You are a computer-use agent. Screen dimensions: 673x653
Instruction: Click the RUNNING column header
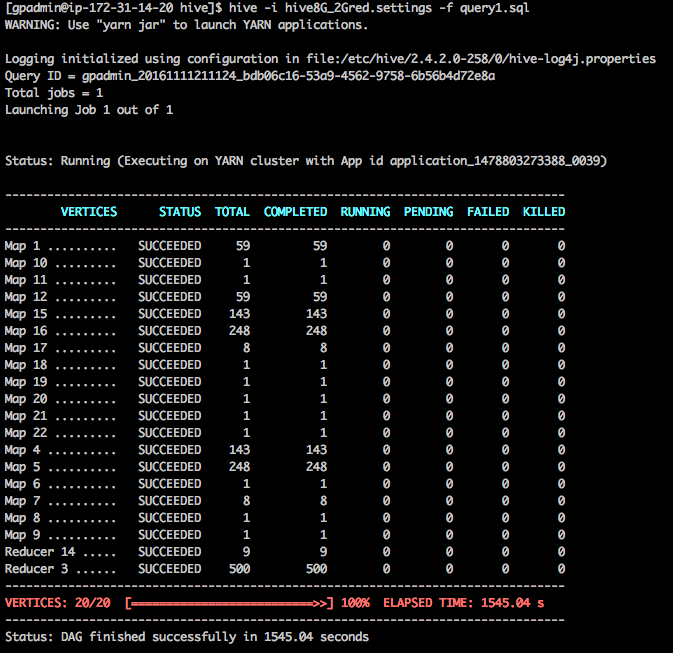click(365, 212)
